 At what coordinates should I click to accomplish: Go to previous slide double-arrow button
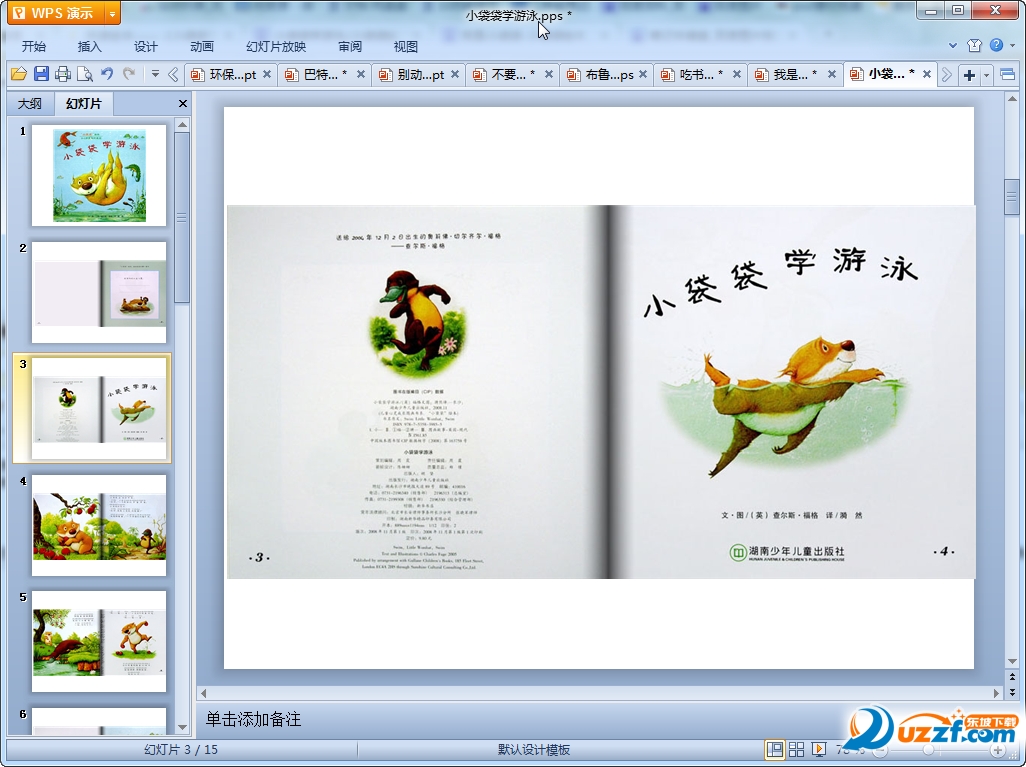pyautogui.click(x=1012, y=678)
